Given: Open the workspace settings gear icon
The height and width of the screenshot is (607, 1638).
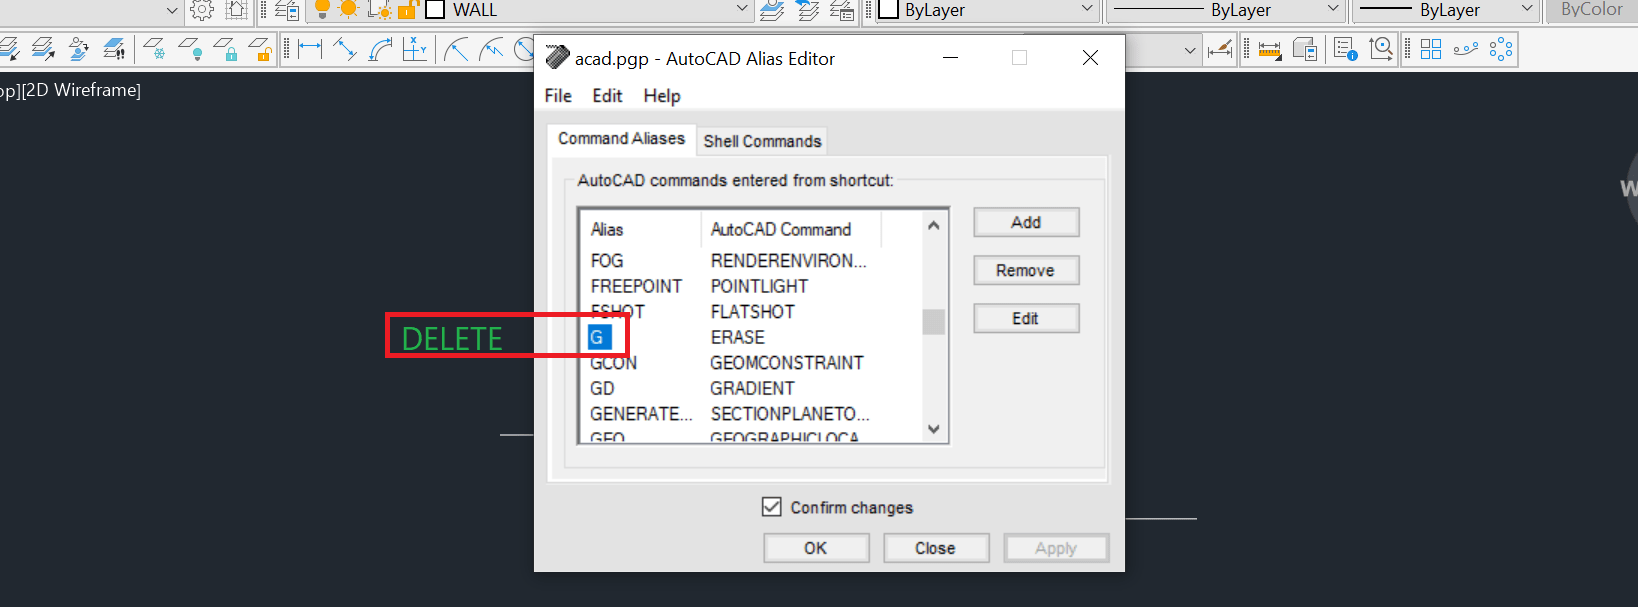Looking at the screenshot, I should coord(202,10).
